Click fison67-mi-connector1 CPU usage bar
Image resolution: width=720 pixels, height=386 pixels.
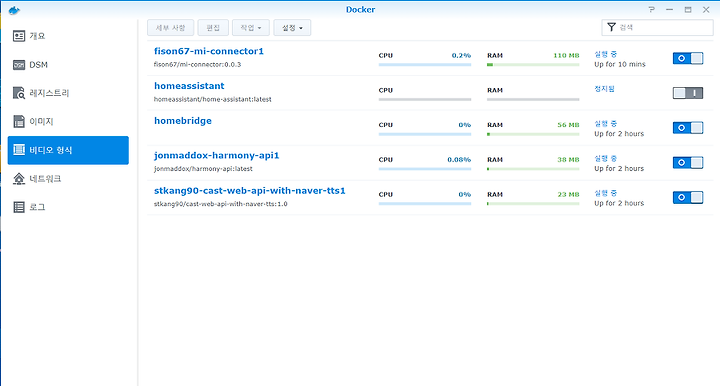tap(425, 65)
